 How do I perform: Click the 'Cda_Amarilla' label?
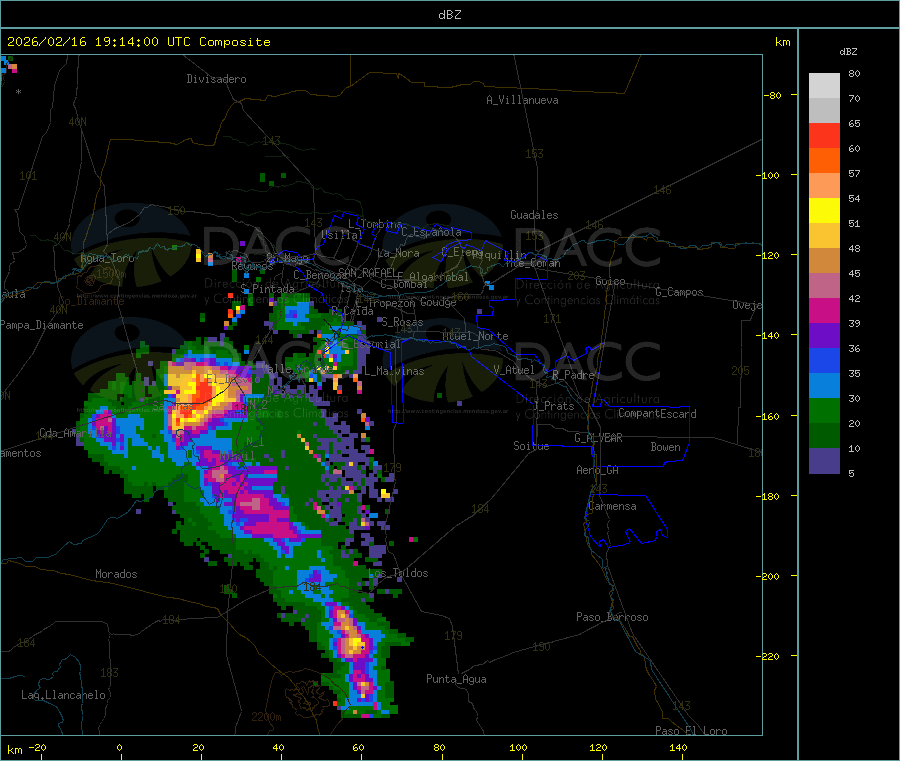click(x=75, y=433)
